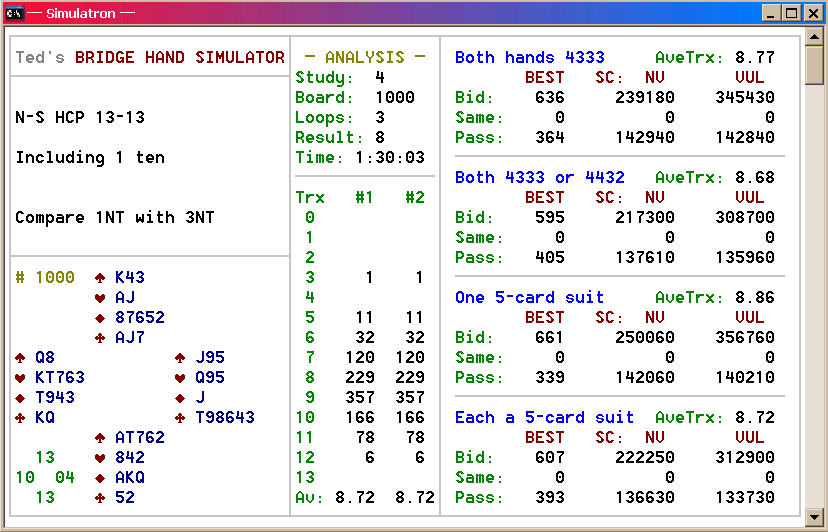This screenshot has height=532, width=828.
Task: Maximize the Simulatron window
Action: [790, 13]
